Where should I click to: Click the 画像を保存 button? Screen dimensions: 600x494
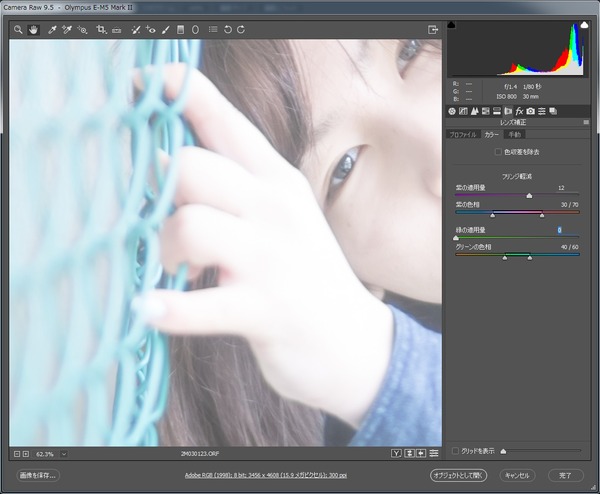[x=38, y=475]
